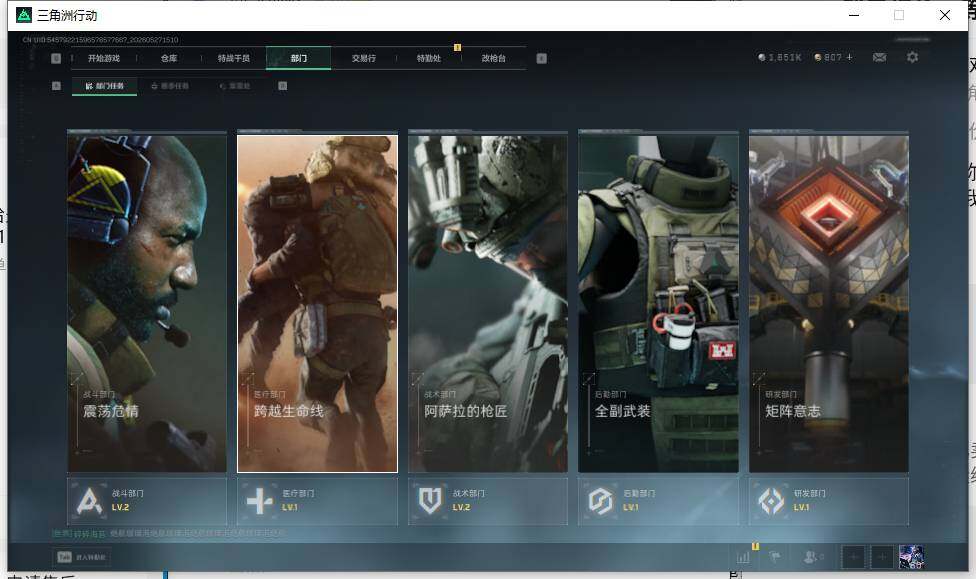
Task: Go to the 特勤处 tab
Action: (429, 58)
